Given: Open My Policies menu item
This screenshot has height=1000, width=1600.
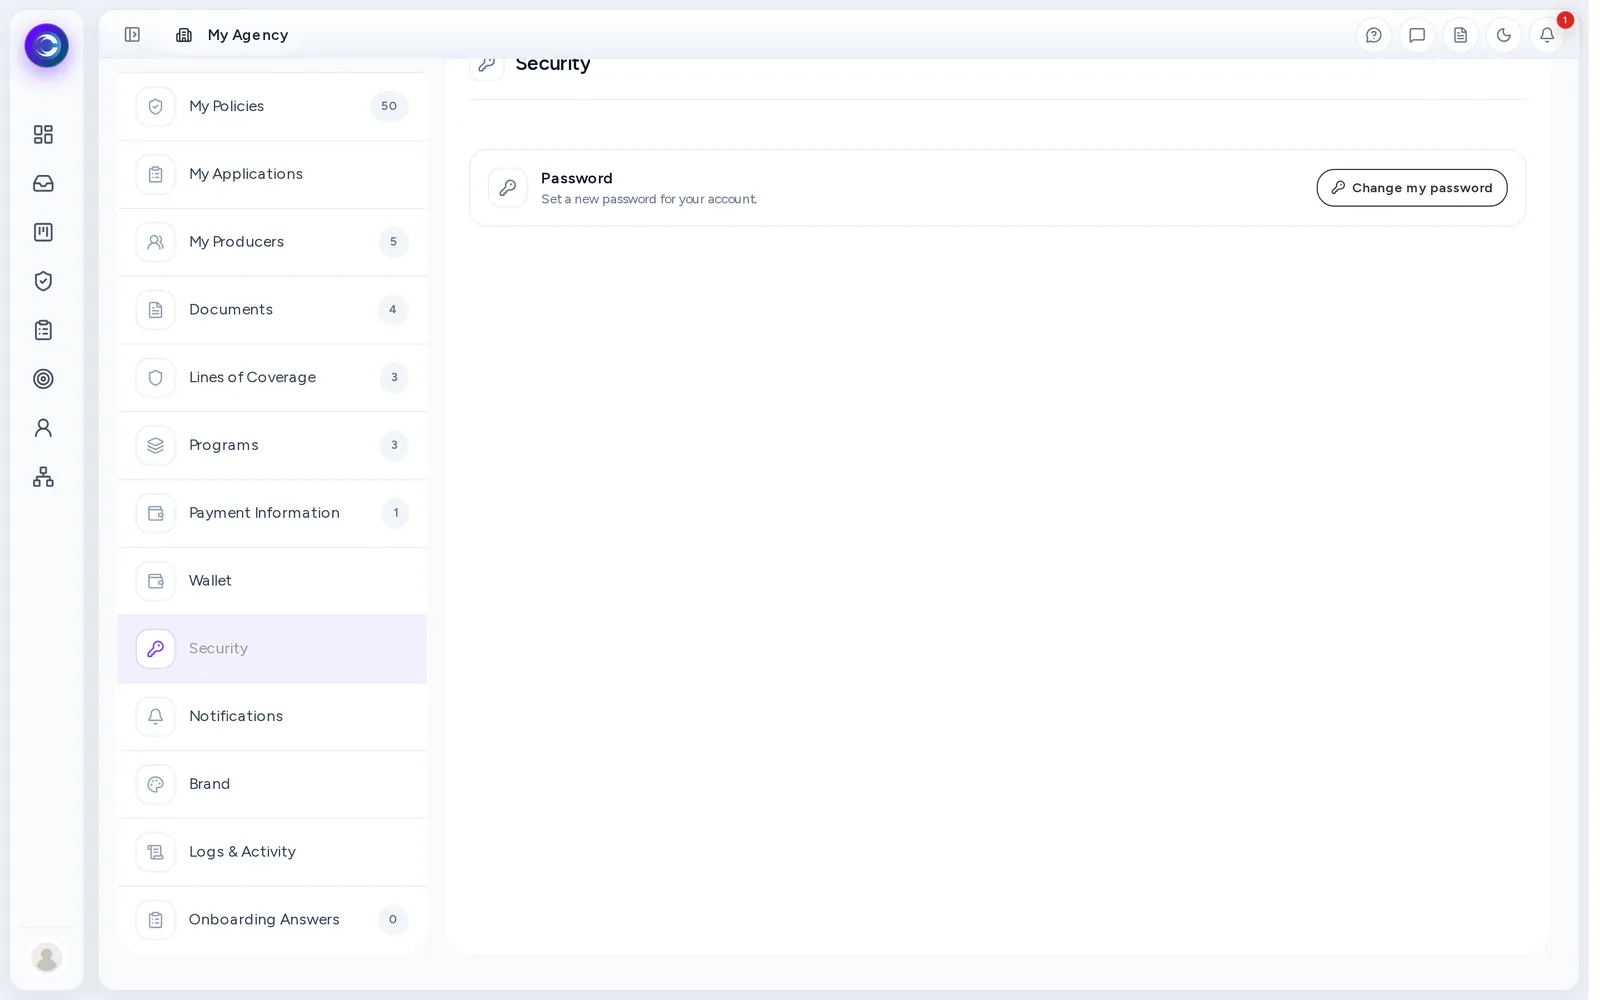Looking at the screenshot, I should pyautogui.click(x=272, y=106).
